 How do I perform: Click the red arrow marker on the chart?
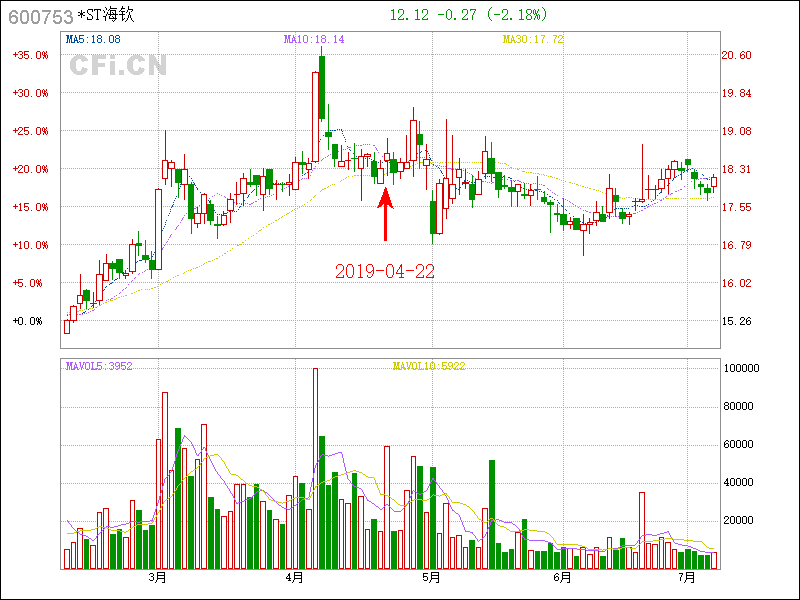click(x=386, y=212)
